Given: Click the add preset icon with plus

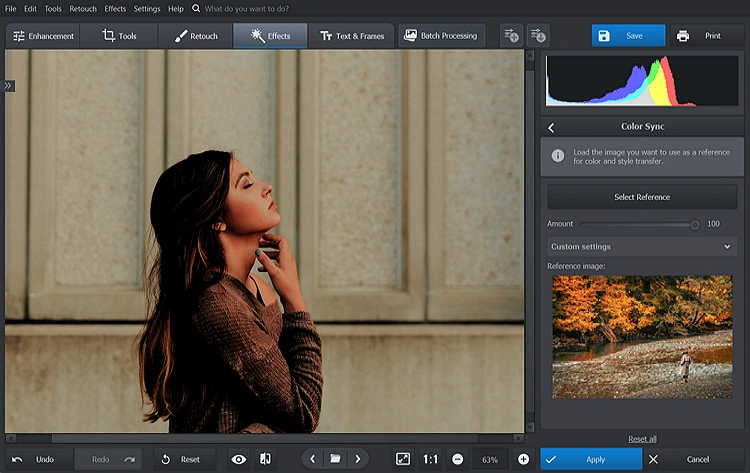Looking at the screenshot, I should [511, 35].
